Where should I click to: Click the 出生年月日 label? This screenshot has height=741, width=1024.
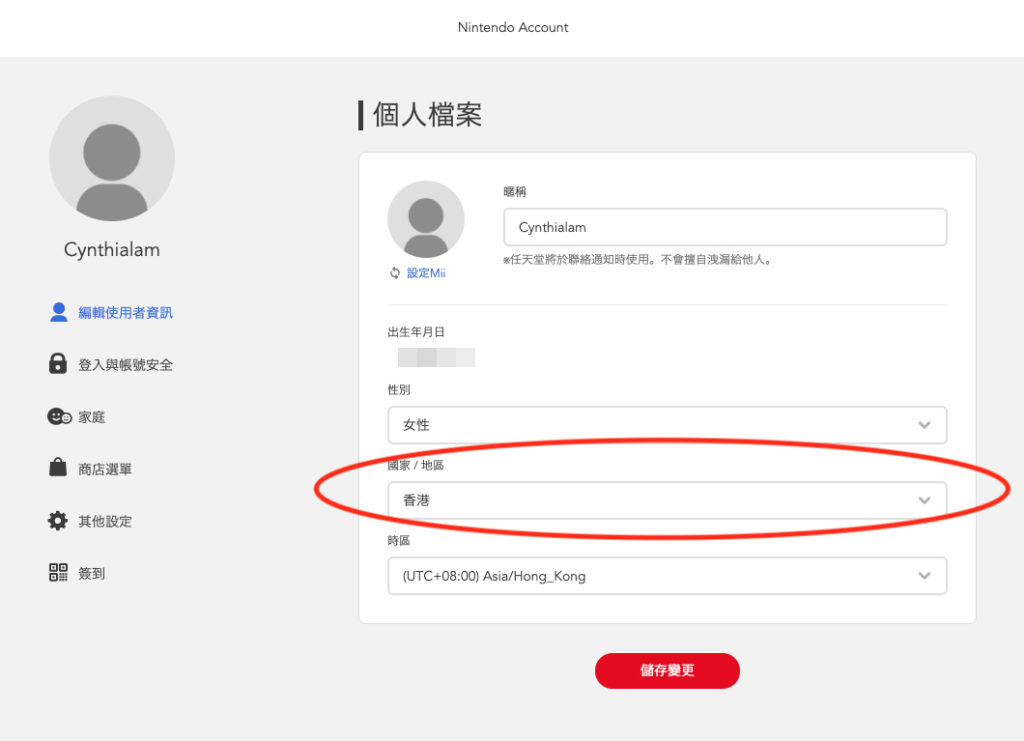click(416, 332)
